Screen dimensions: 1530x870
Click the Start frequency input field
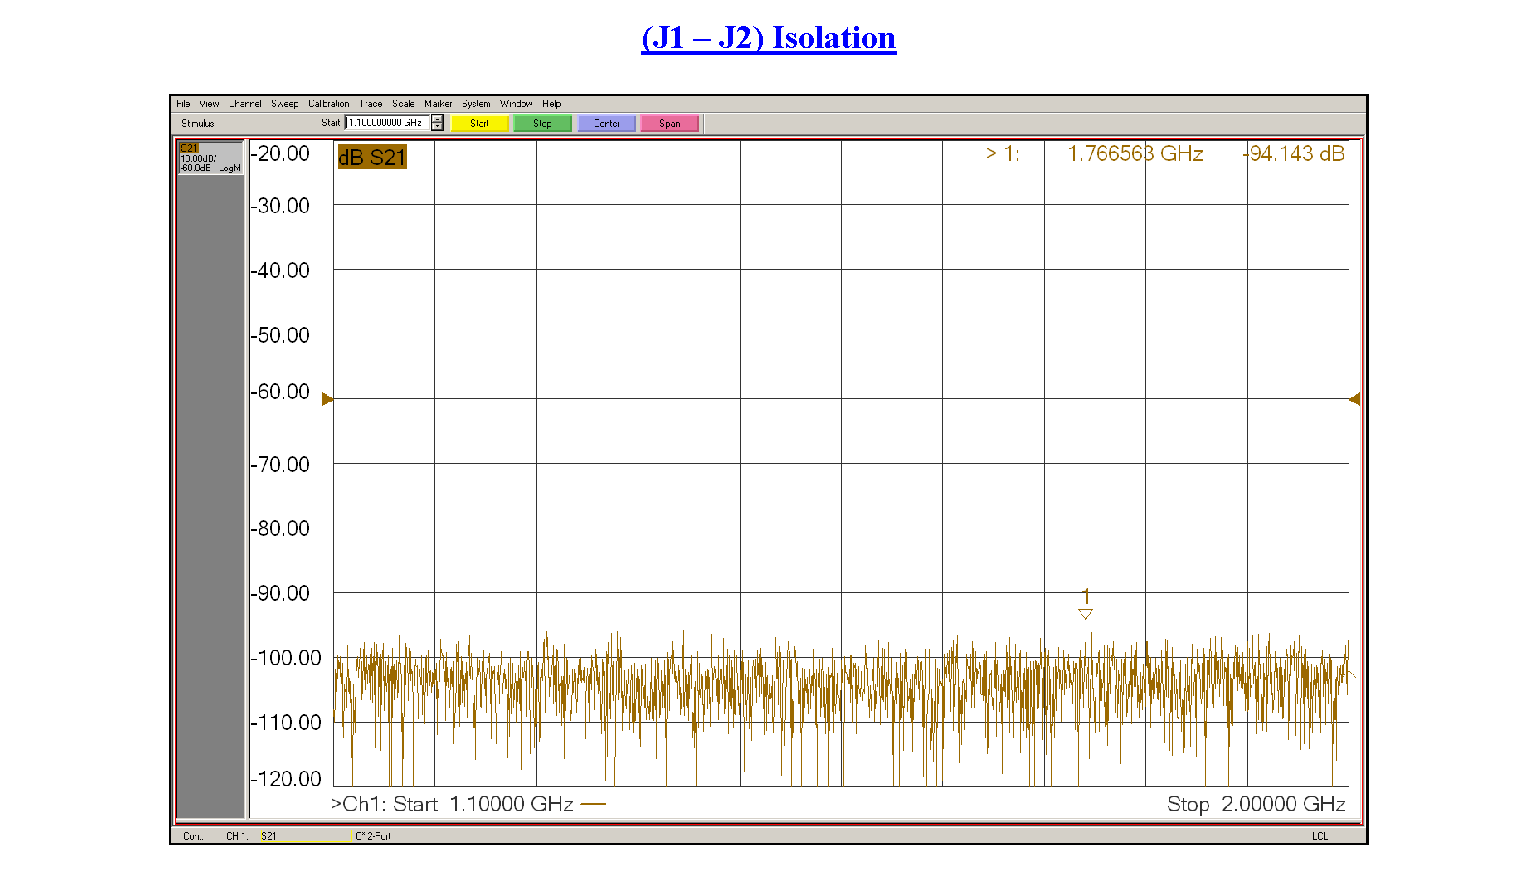[387, 123]
